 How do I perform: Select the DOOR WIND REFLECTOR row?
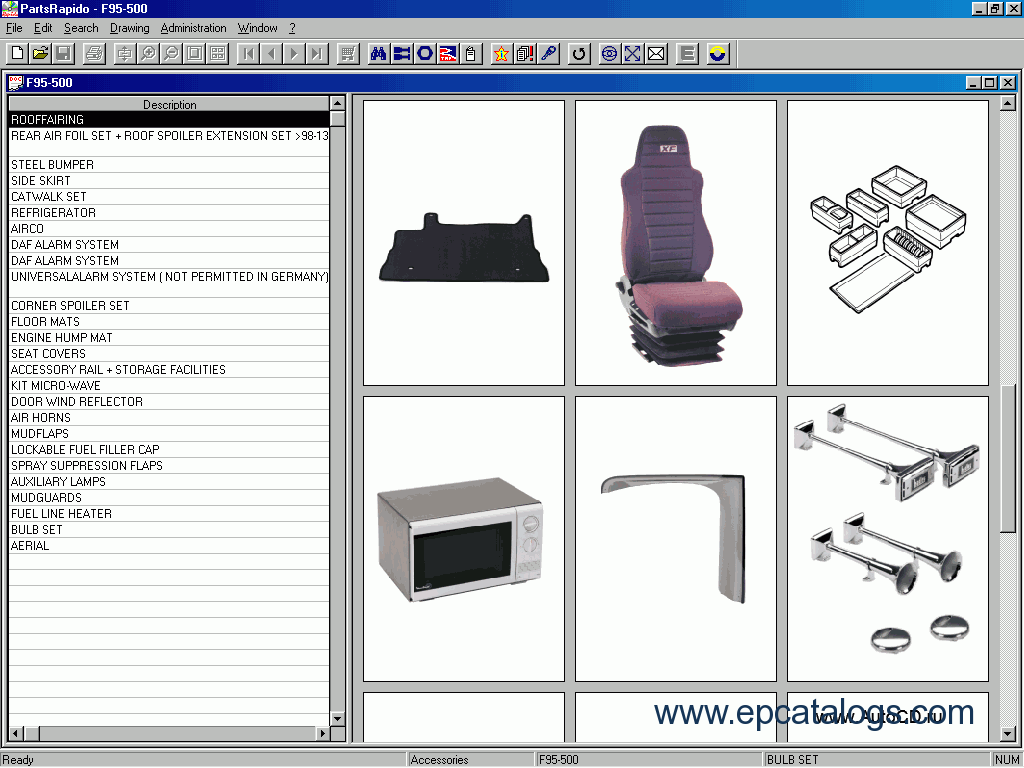click(x=169, y=402)
